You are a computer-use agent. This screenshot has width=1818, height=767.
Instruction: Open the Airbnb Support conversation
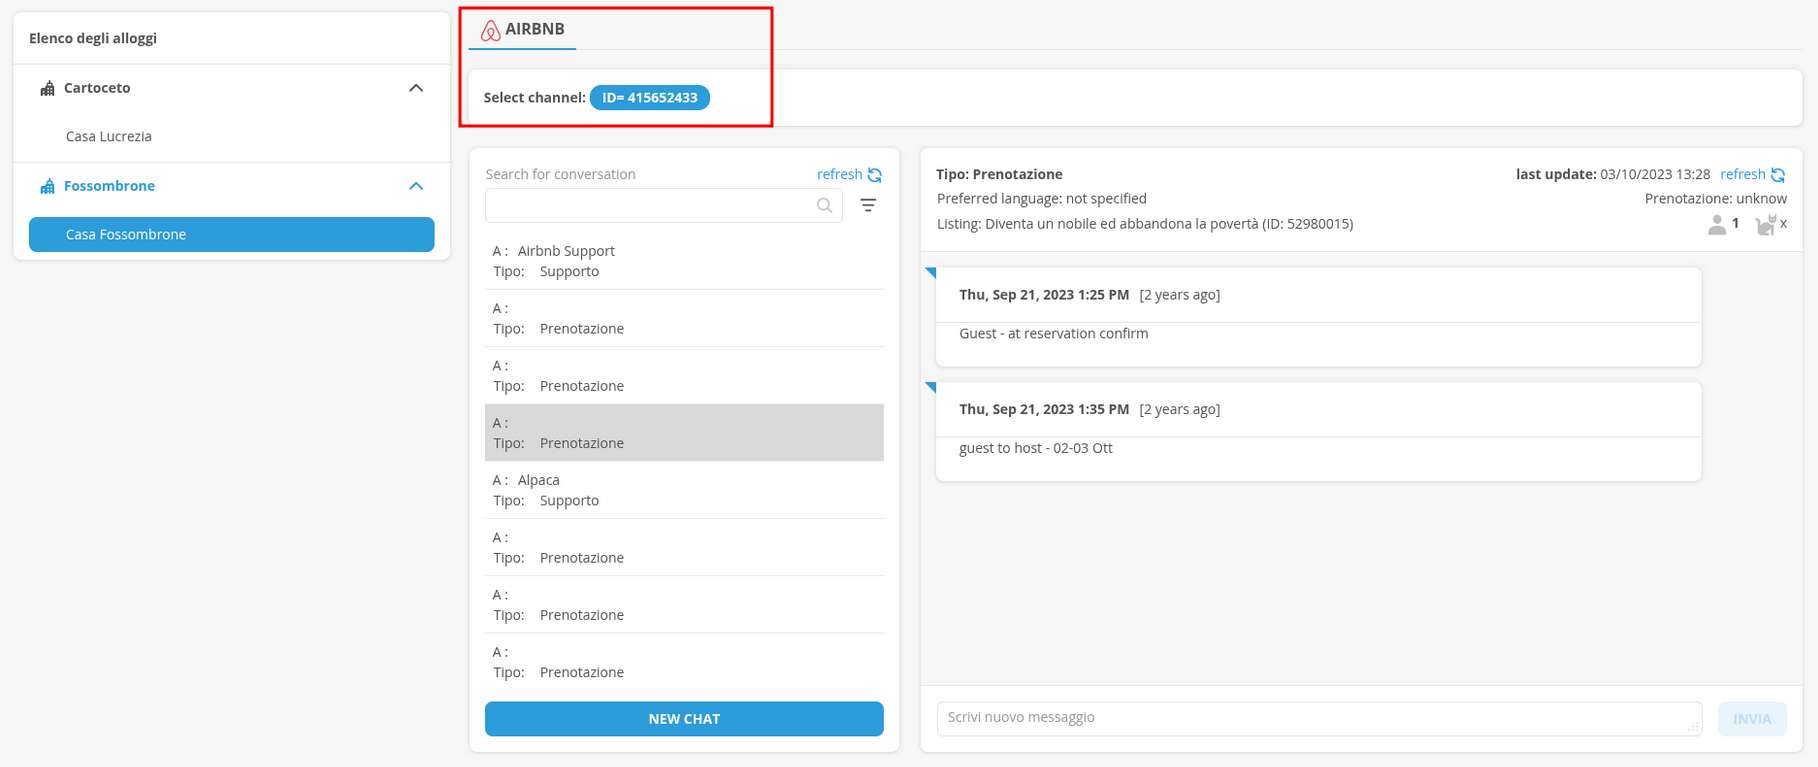[x=684, y=261]
